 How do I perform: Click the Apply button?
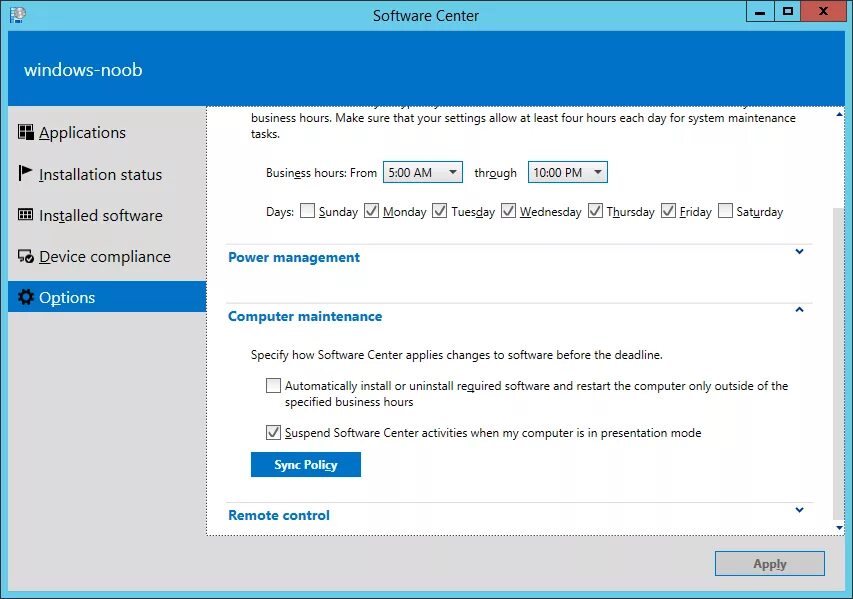pos(769,563)
